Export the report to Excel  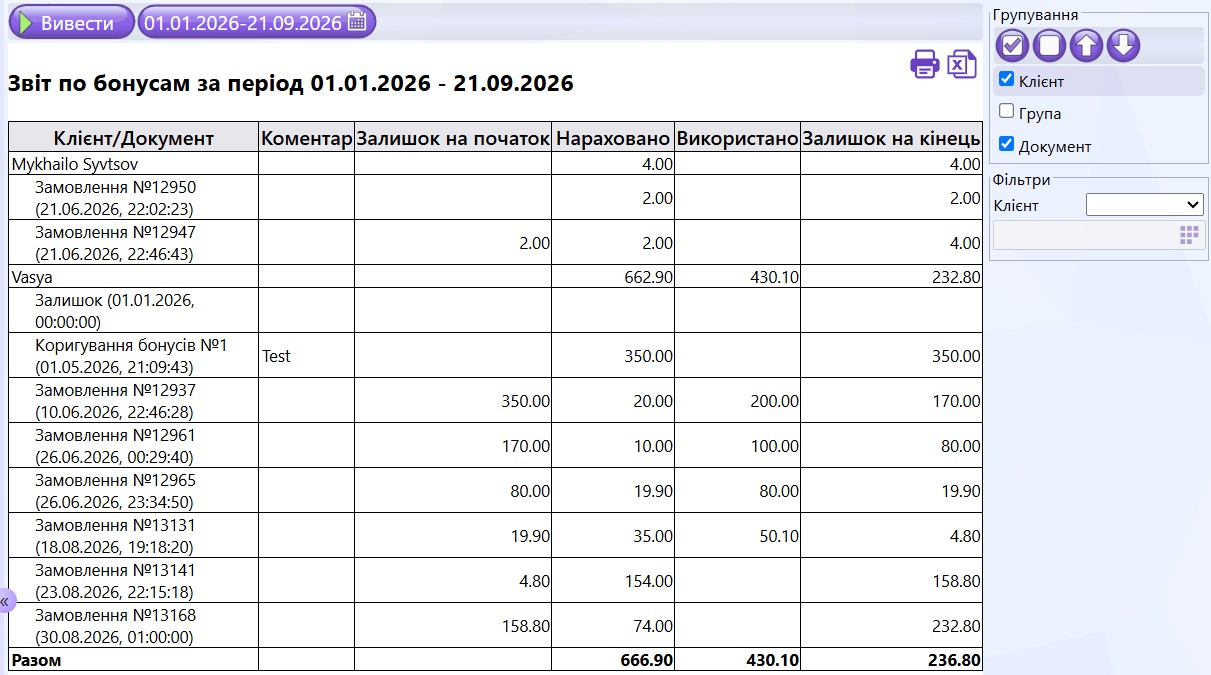[961, 64]
